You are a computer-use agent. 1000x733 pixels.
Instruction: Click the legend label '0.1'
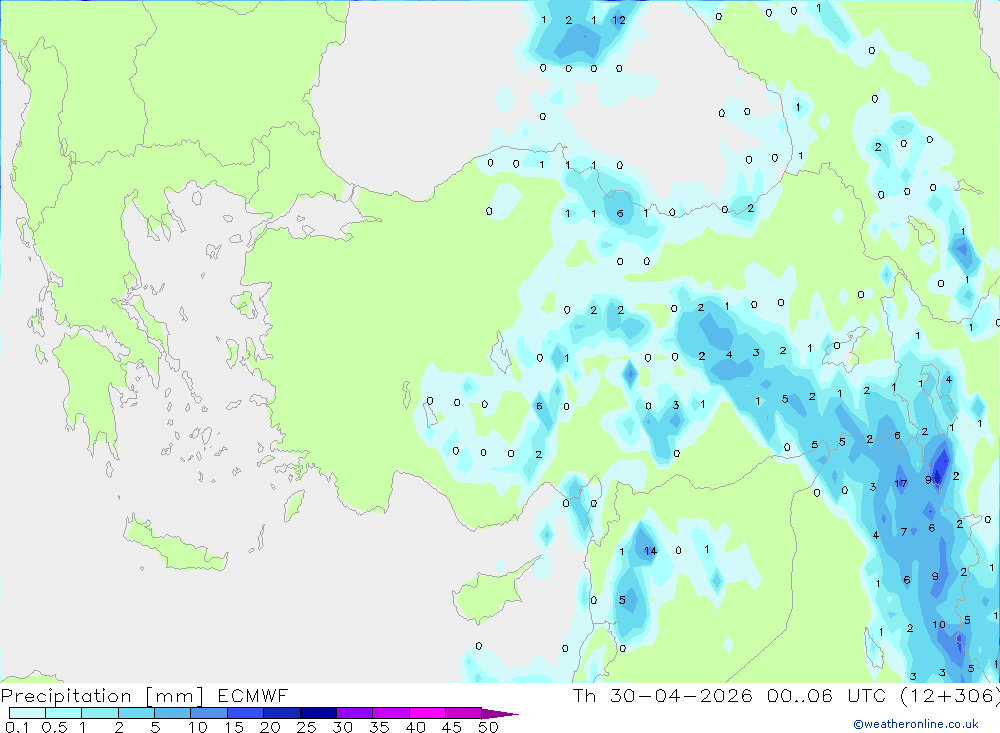(x=17, y=727)
